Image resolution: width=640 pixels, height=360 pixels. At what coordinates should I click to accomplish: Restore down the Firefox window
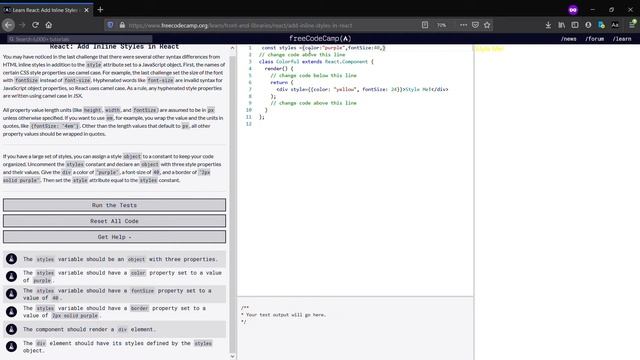click(x=611, y=9)
